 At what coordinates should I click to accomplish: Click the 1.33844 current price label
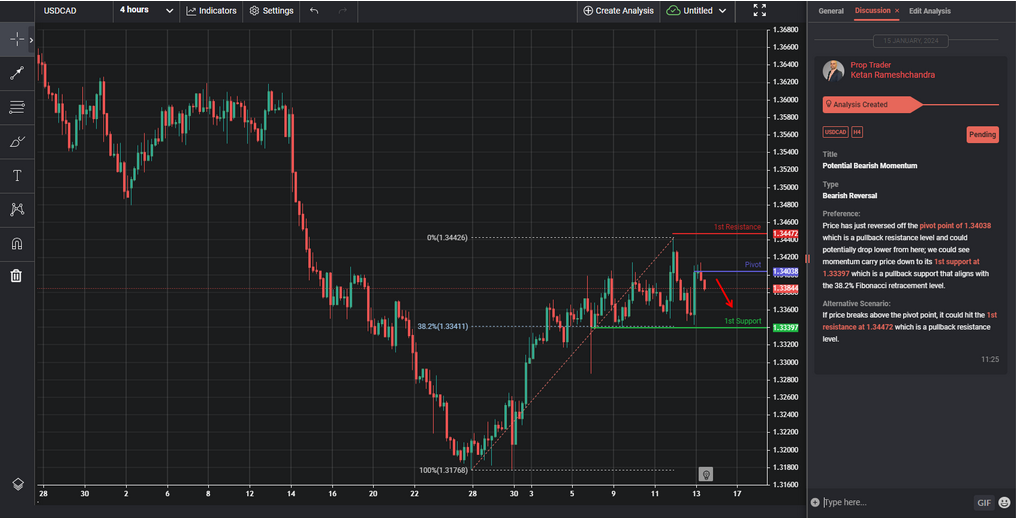(x=785, y=288)
